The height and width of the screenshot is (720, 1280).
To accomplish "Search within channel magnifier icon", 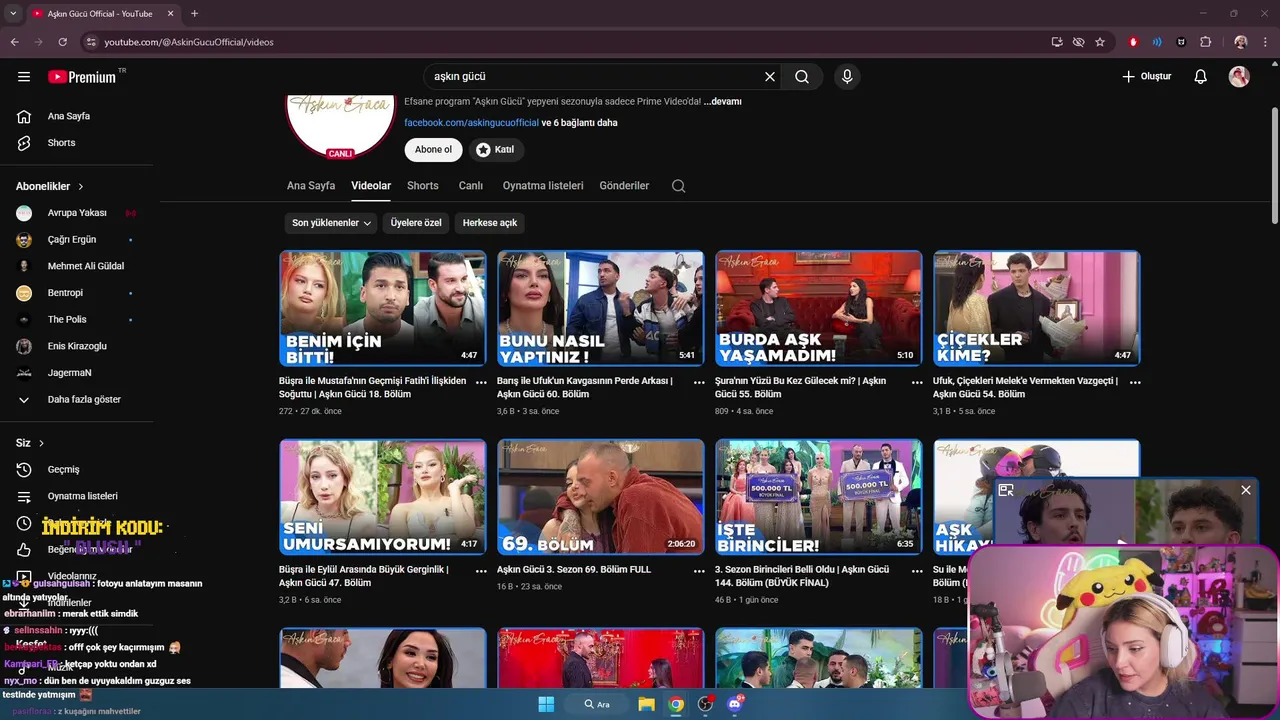I will tap(678, 186).
